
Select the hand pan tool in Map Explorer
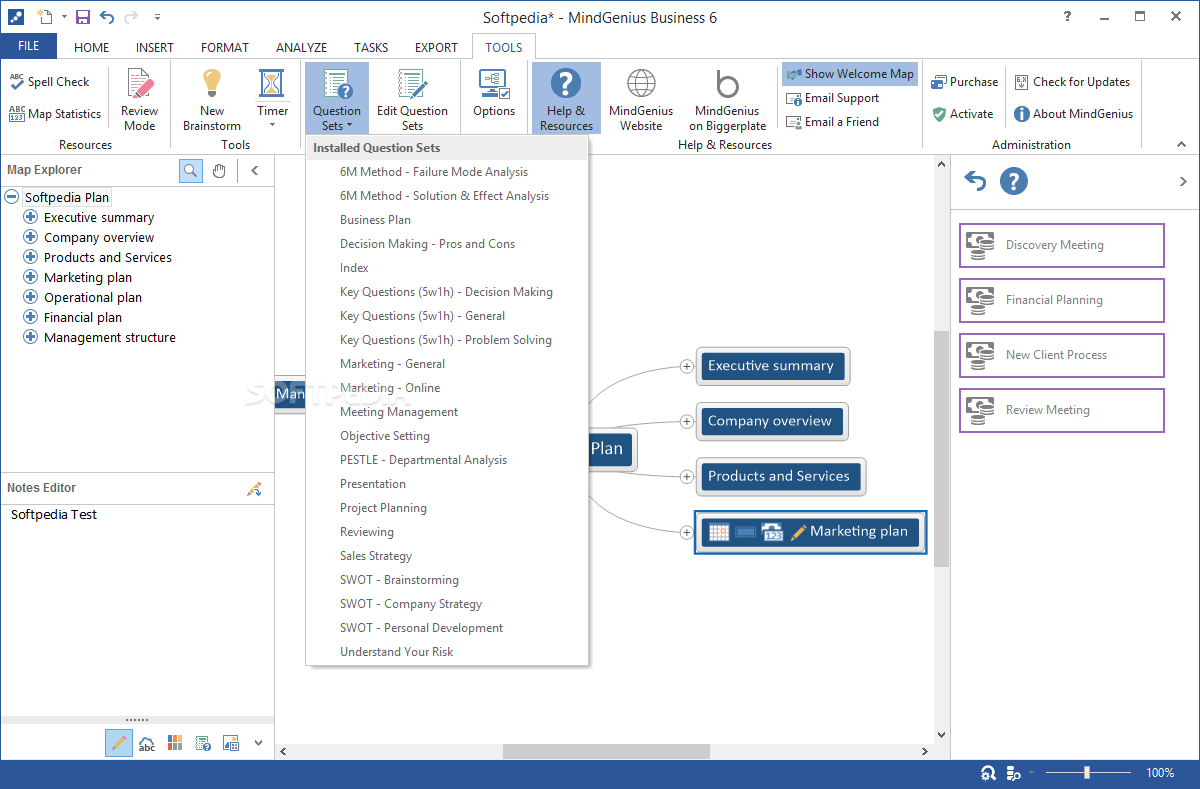tap(218, 170)
